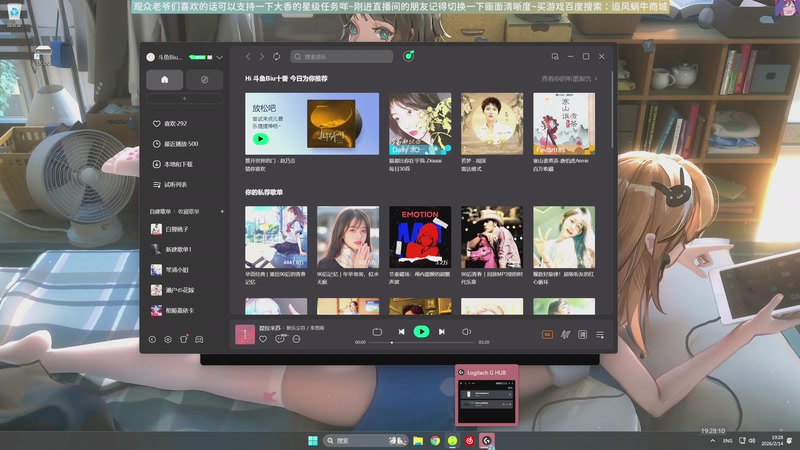800x450 pixels.
Task: Play the 放松吧 recommendation green button
Action: [x=260, y=139]
